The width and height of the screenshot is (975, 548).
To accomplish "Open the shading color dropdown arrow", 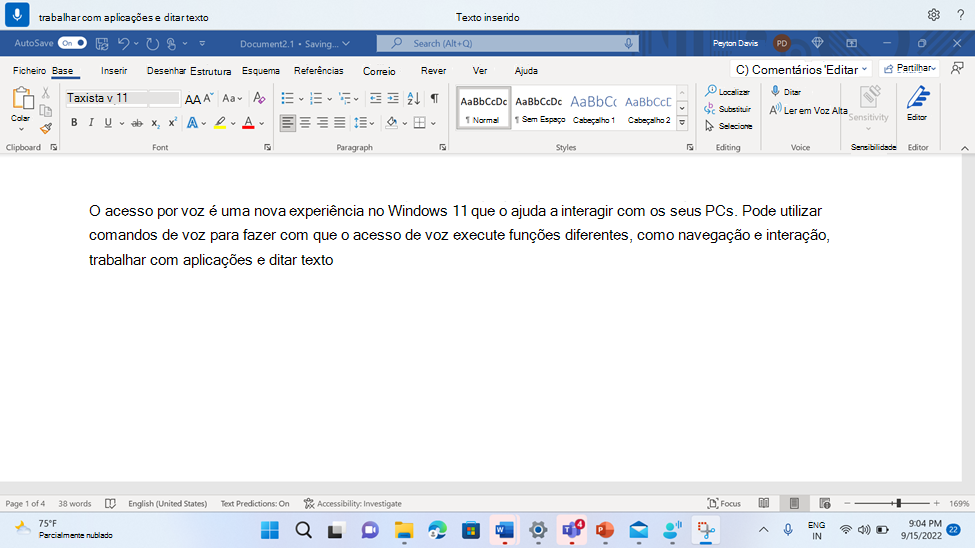I will coord(405,123).
